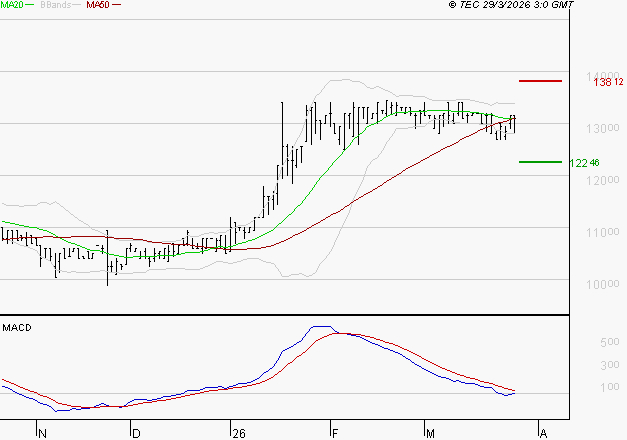Click the MACD 300 axis value

(610, 365)
